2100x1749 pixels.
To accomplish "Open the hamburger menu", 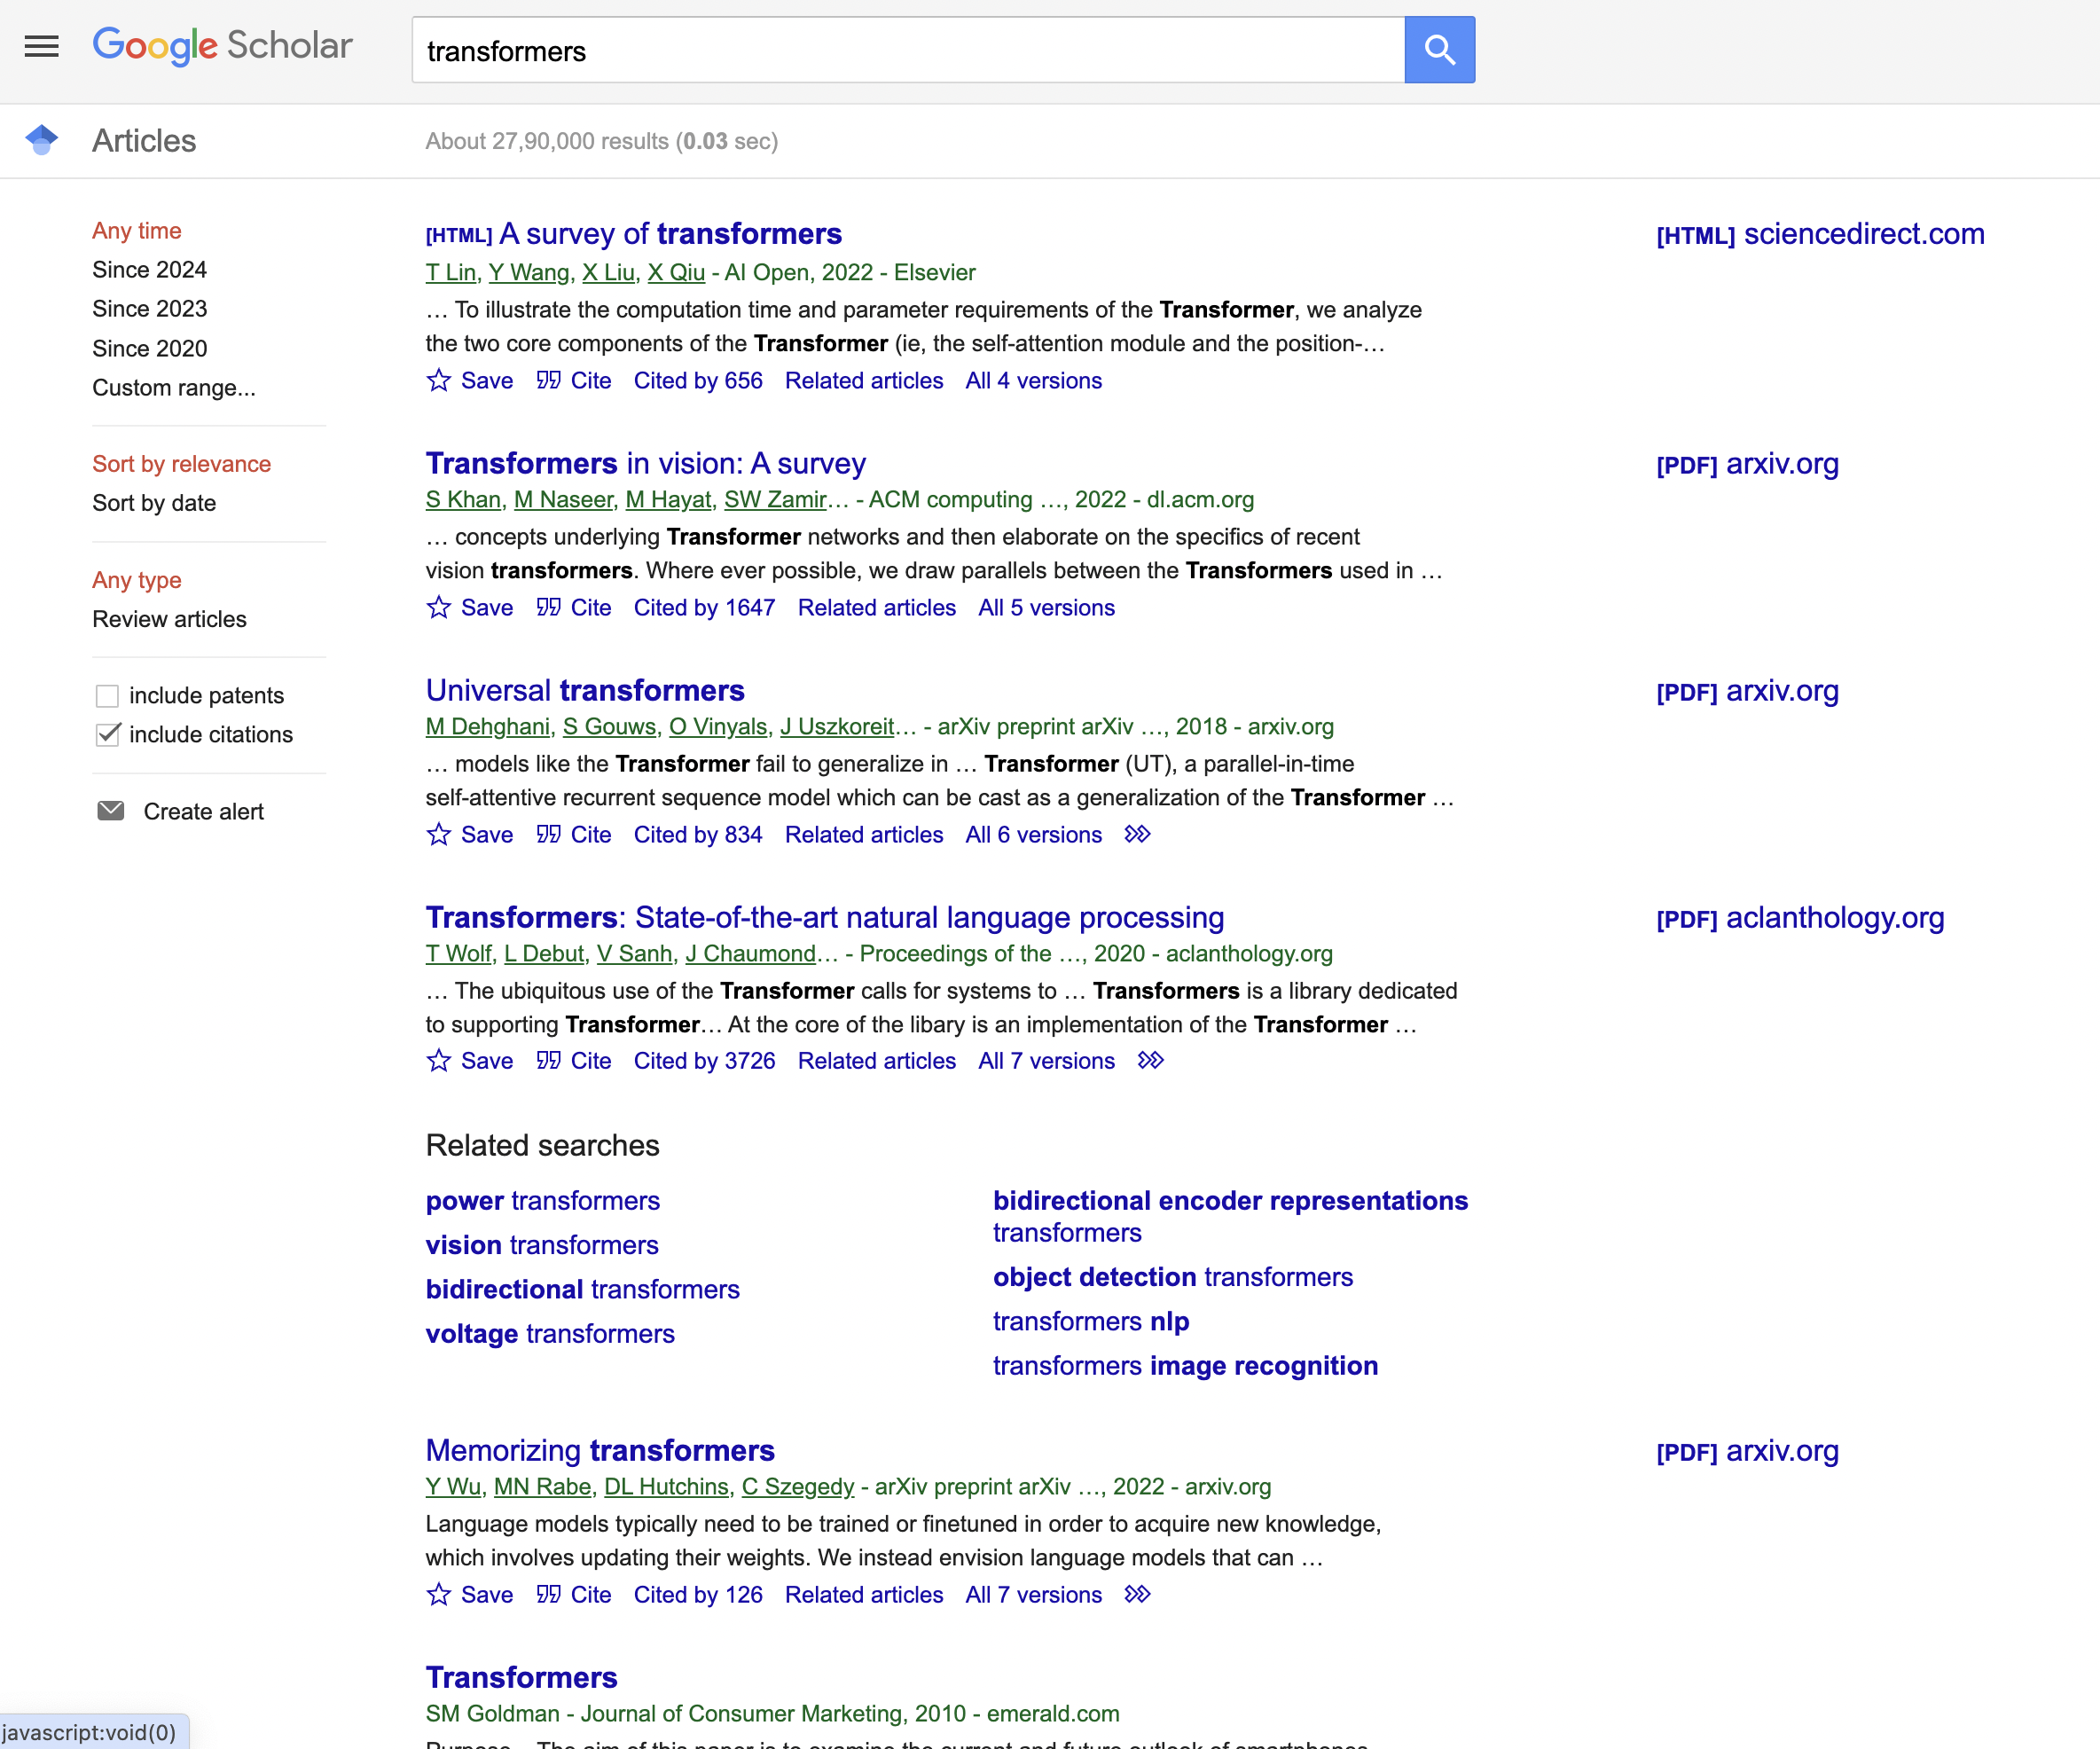I will [x=41, y=46].
